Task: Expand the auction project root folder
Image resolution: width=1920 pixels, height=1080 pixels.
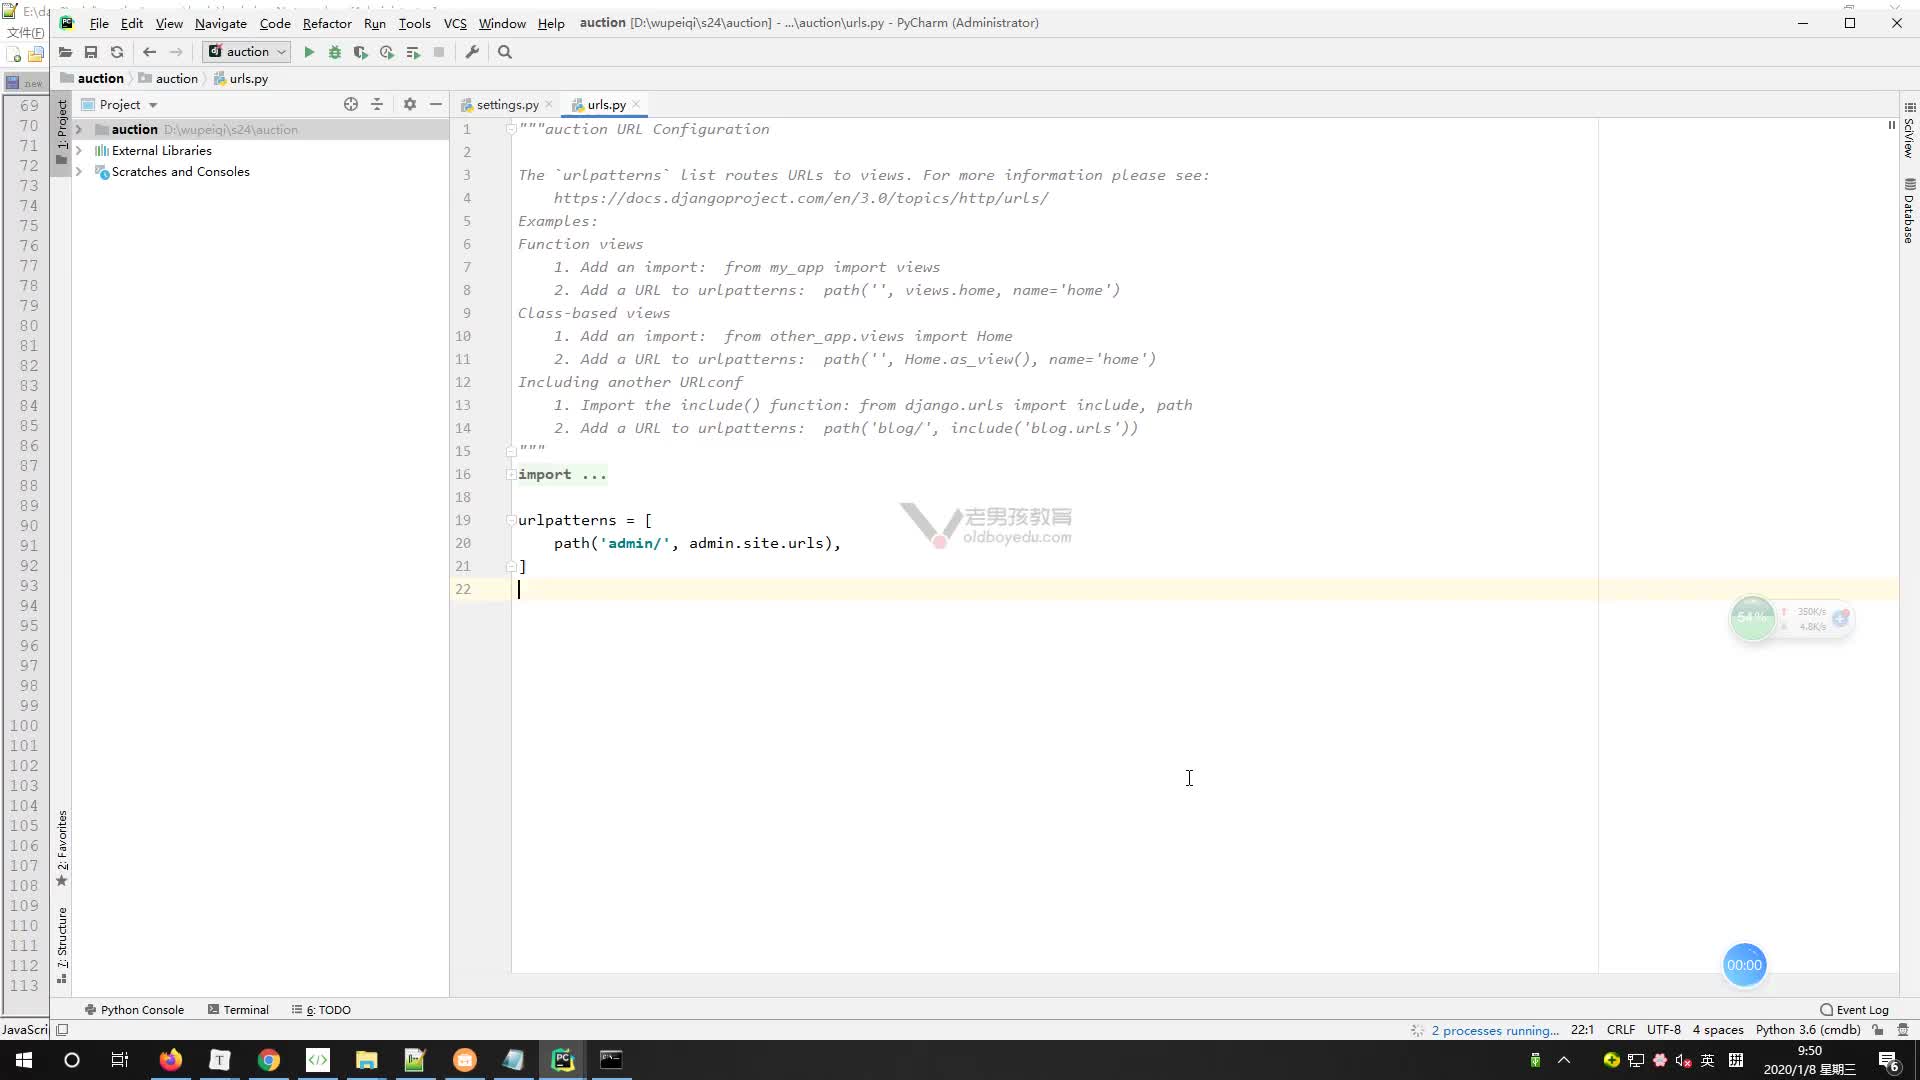Action: click(79, 130)
